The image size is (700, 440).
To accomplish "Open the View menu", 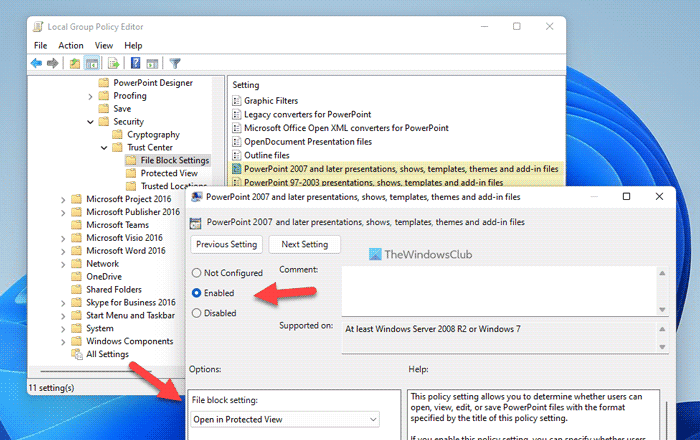I will click(x=104, y=46).
